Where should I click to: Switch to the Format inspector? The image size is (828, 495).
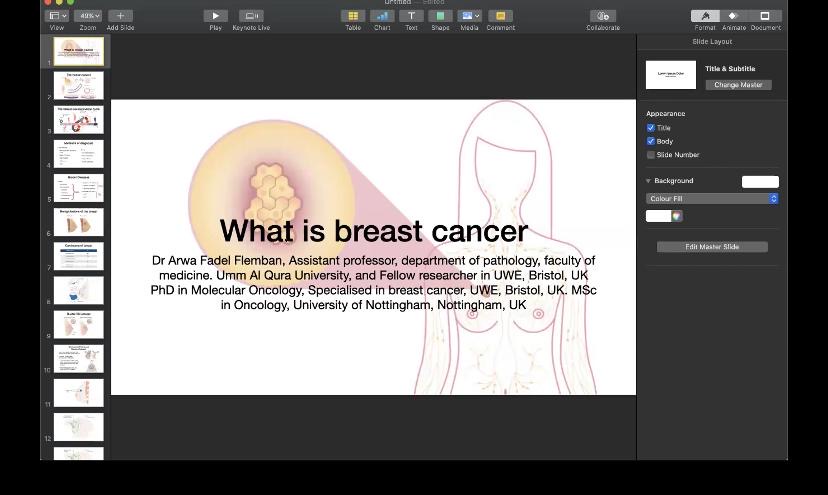pyautogui.click(x=705, y=16)
